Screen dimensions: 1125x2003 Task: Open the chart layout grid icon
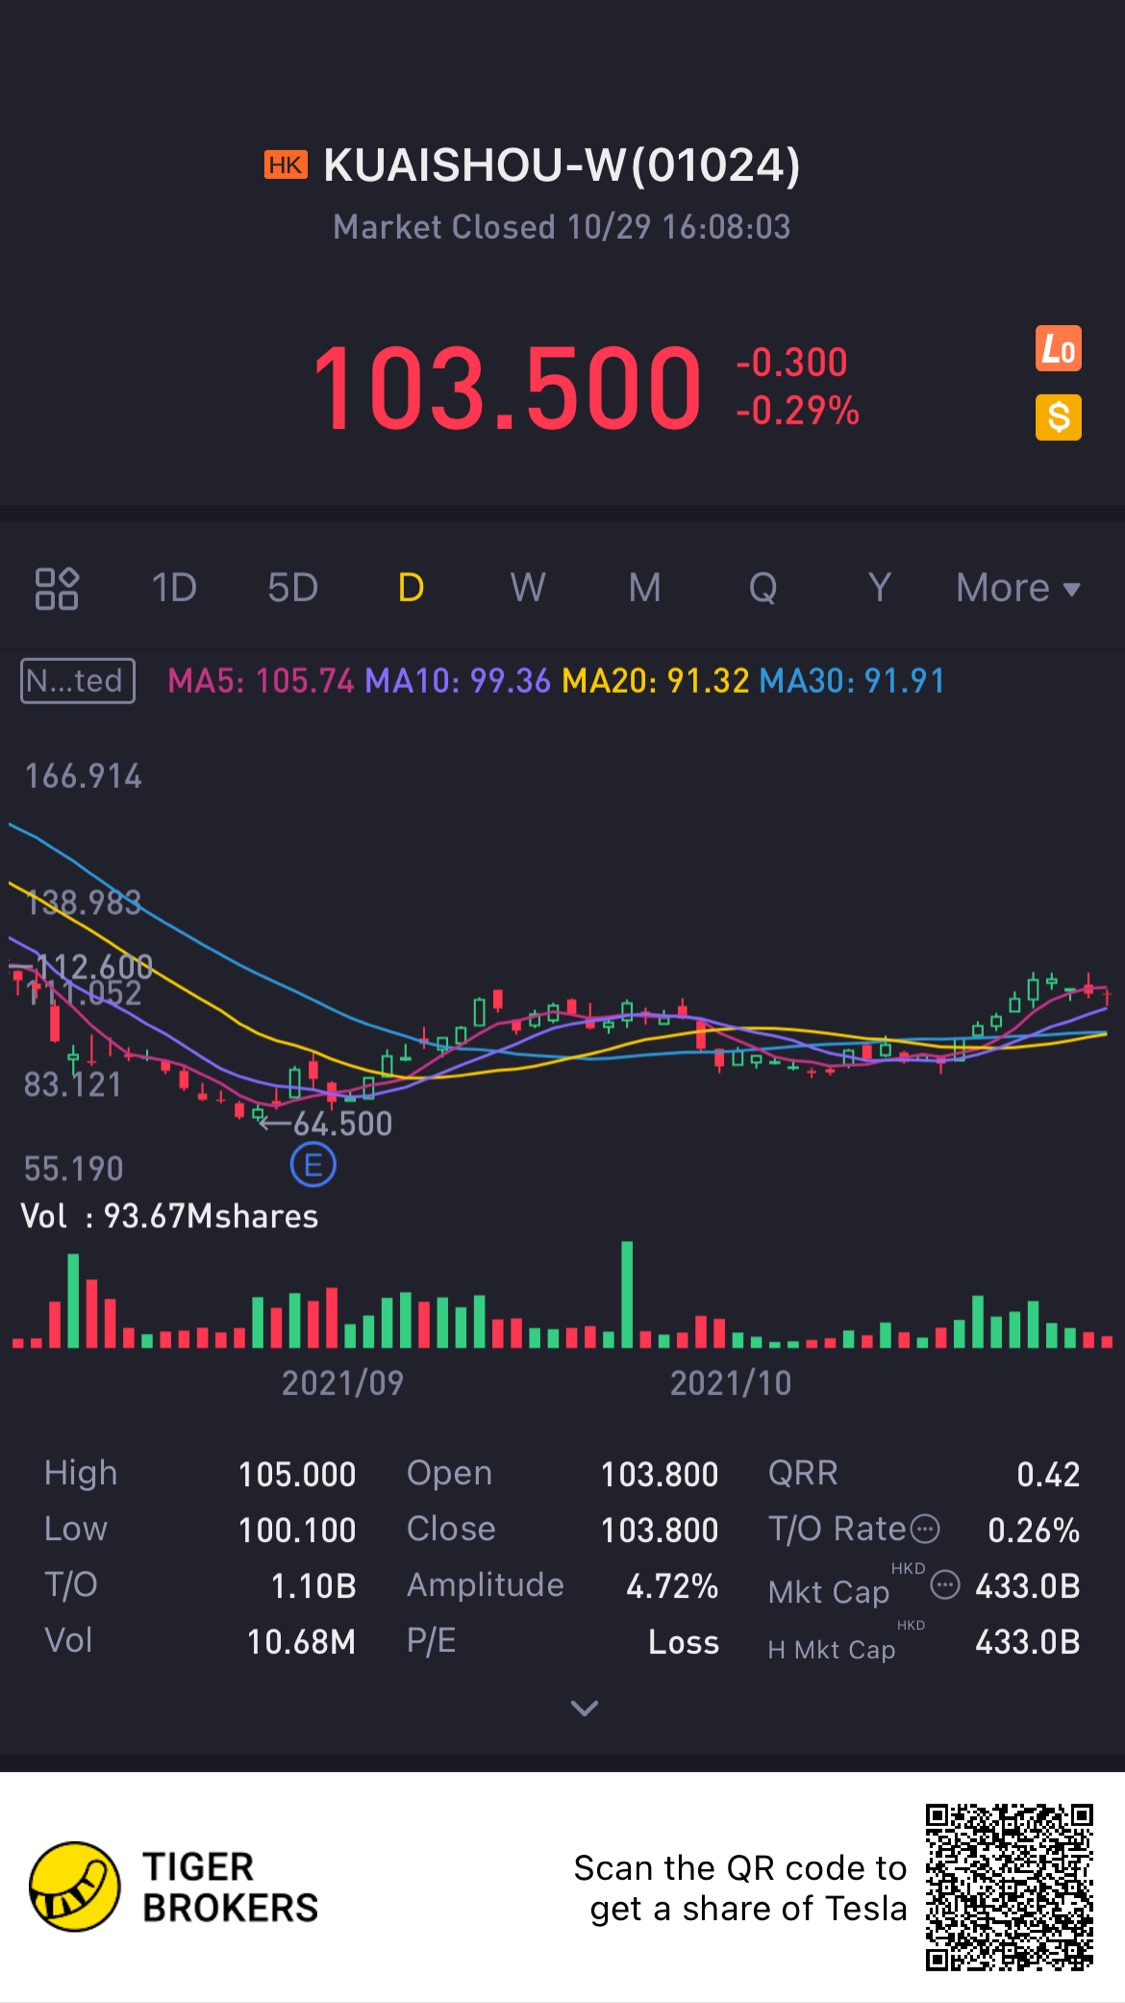coord(57,588)
